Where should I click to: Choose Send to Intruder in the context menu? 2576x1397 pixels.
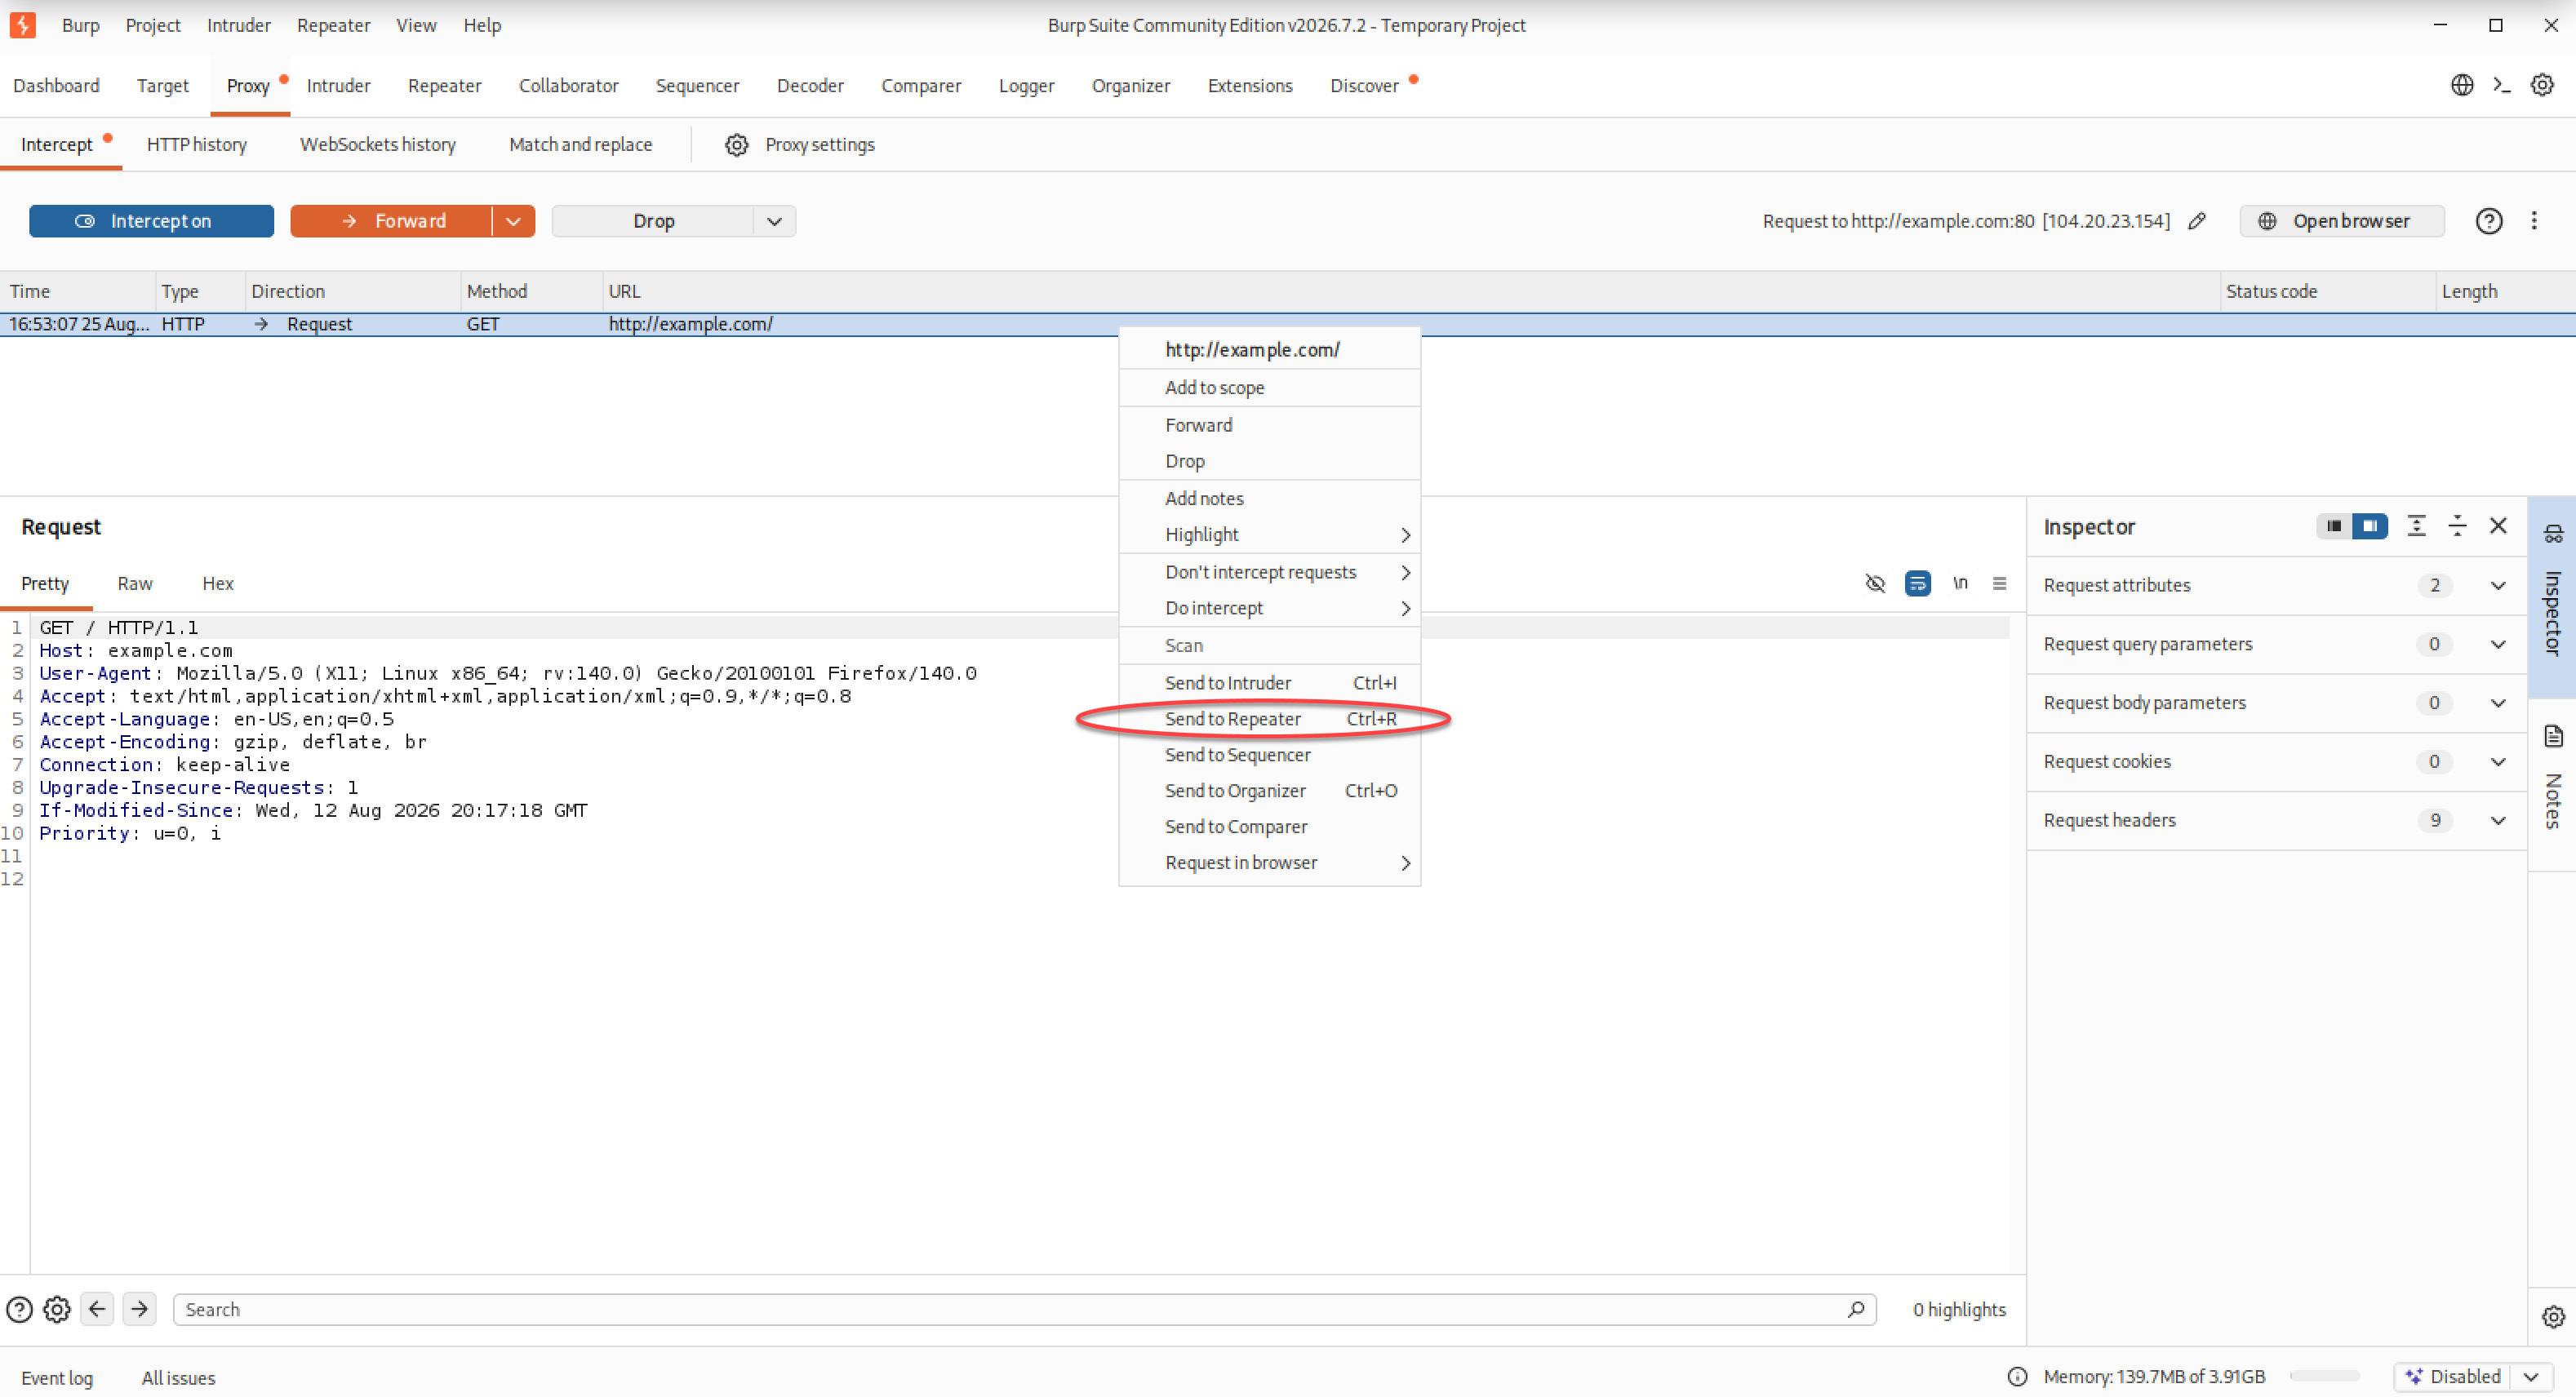pyautogui.click(x=1269, y=683)
